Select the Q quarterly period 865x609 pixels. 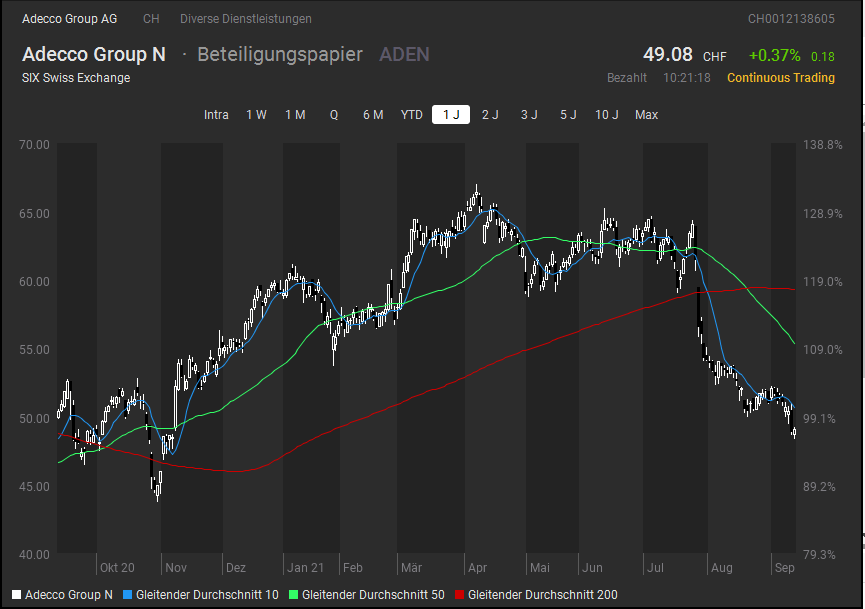click(333, 114)
